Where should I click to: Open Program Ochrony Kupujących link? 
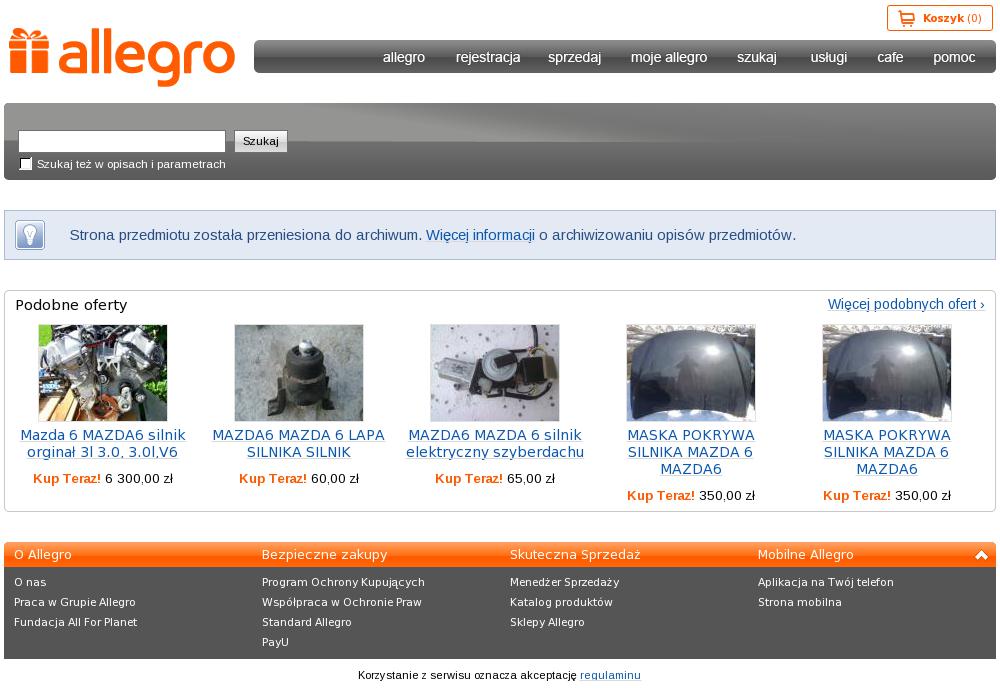[x=343, y=582]
